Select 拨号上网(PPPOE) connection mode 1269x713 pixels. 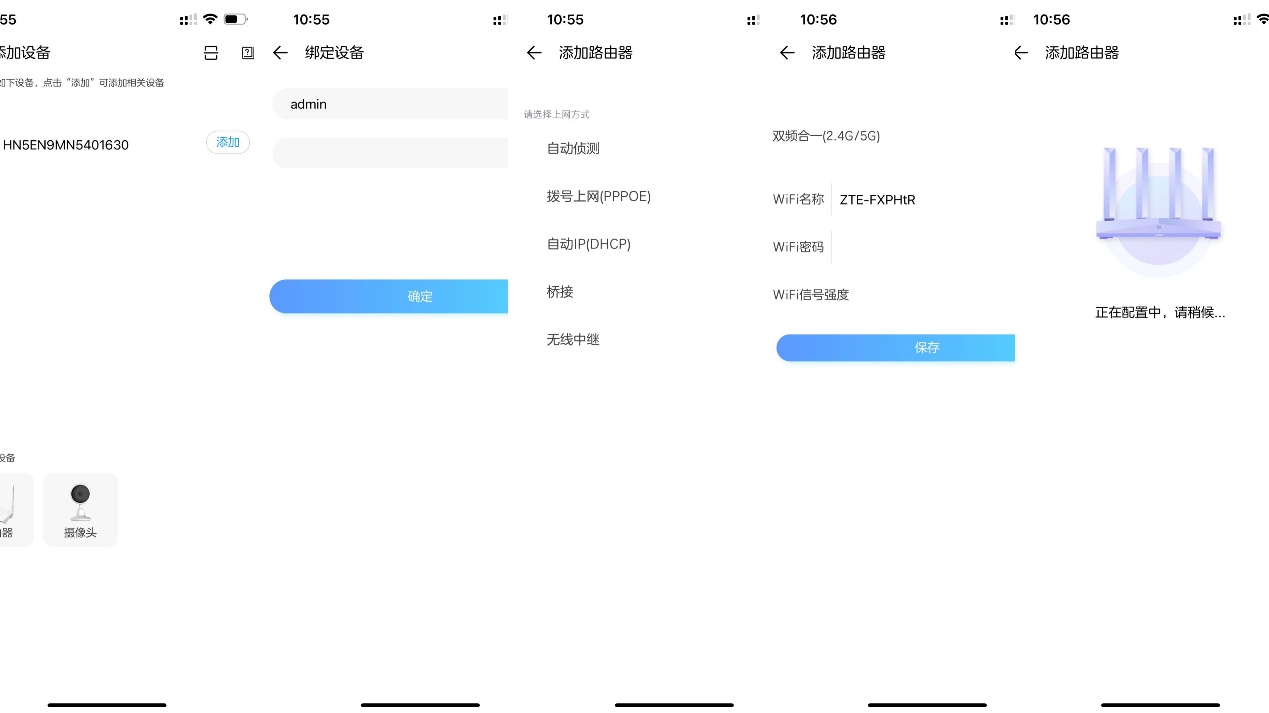pos(598,196)
